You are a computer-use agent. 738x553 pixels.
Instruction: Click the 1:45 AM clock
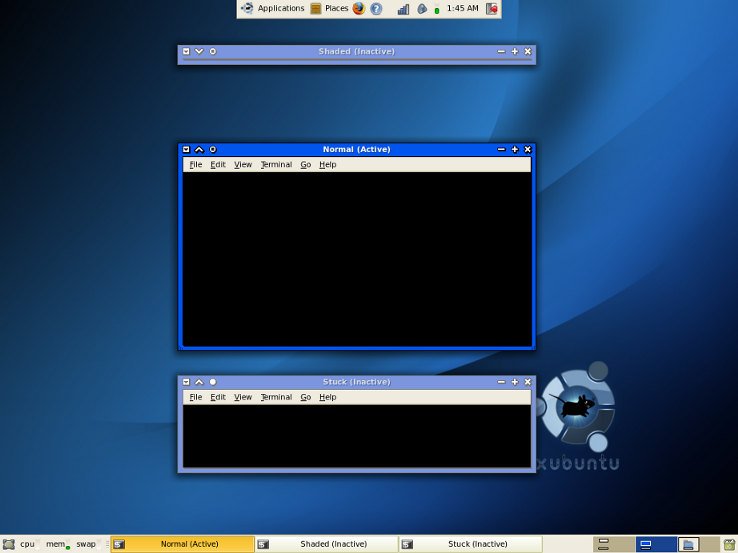click(462, 8)
